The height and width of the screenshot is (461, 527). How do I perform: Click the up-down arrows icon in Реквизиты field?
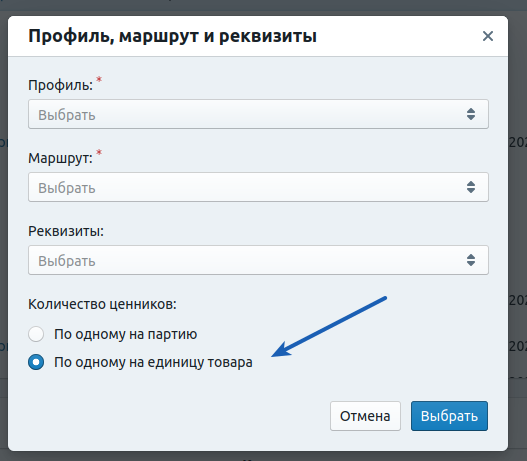(x=471, y=260)
